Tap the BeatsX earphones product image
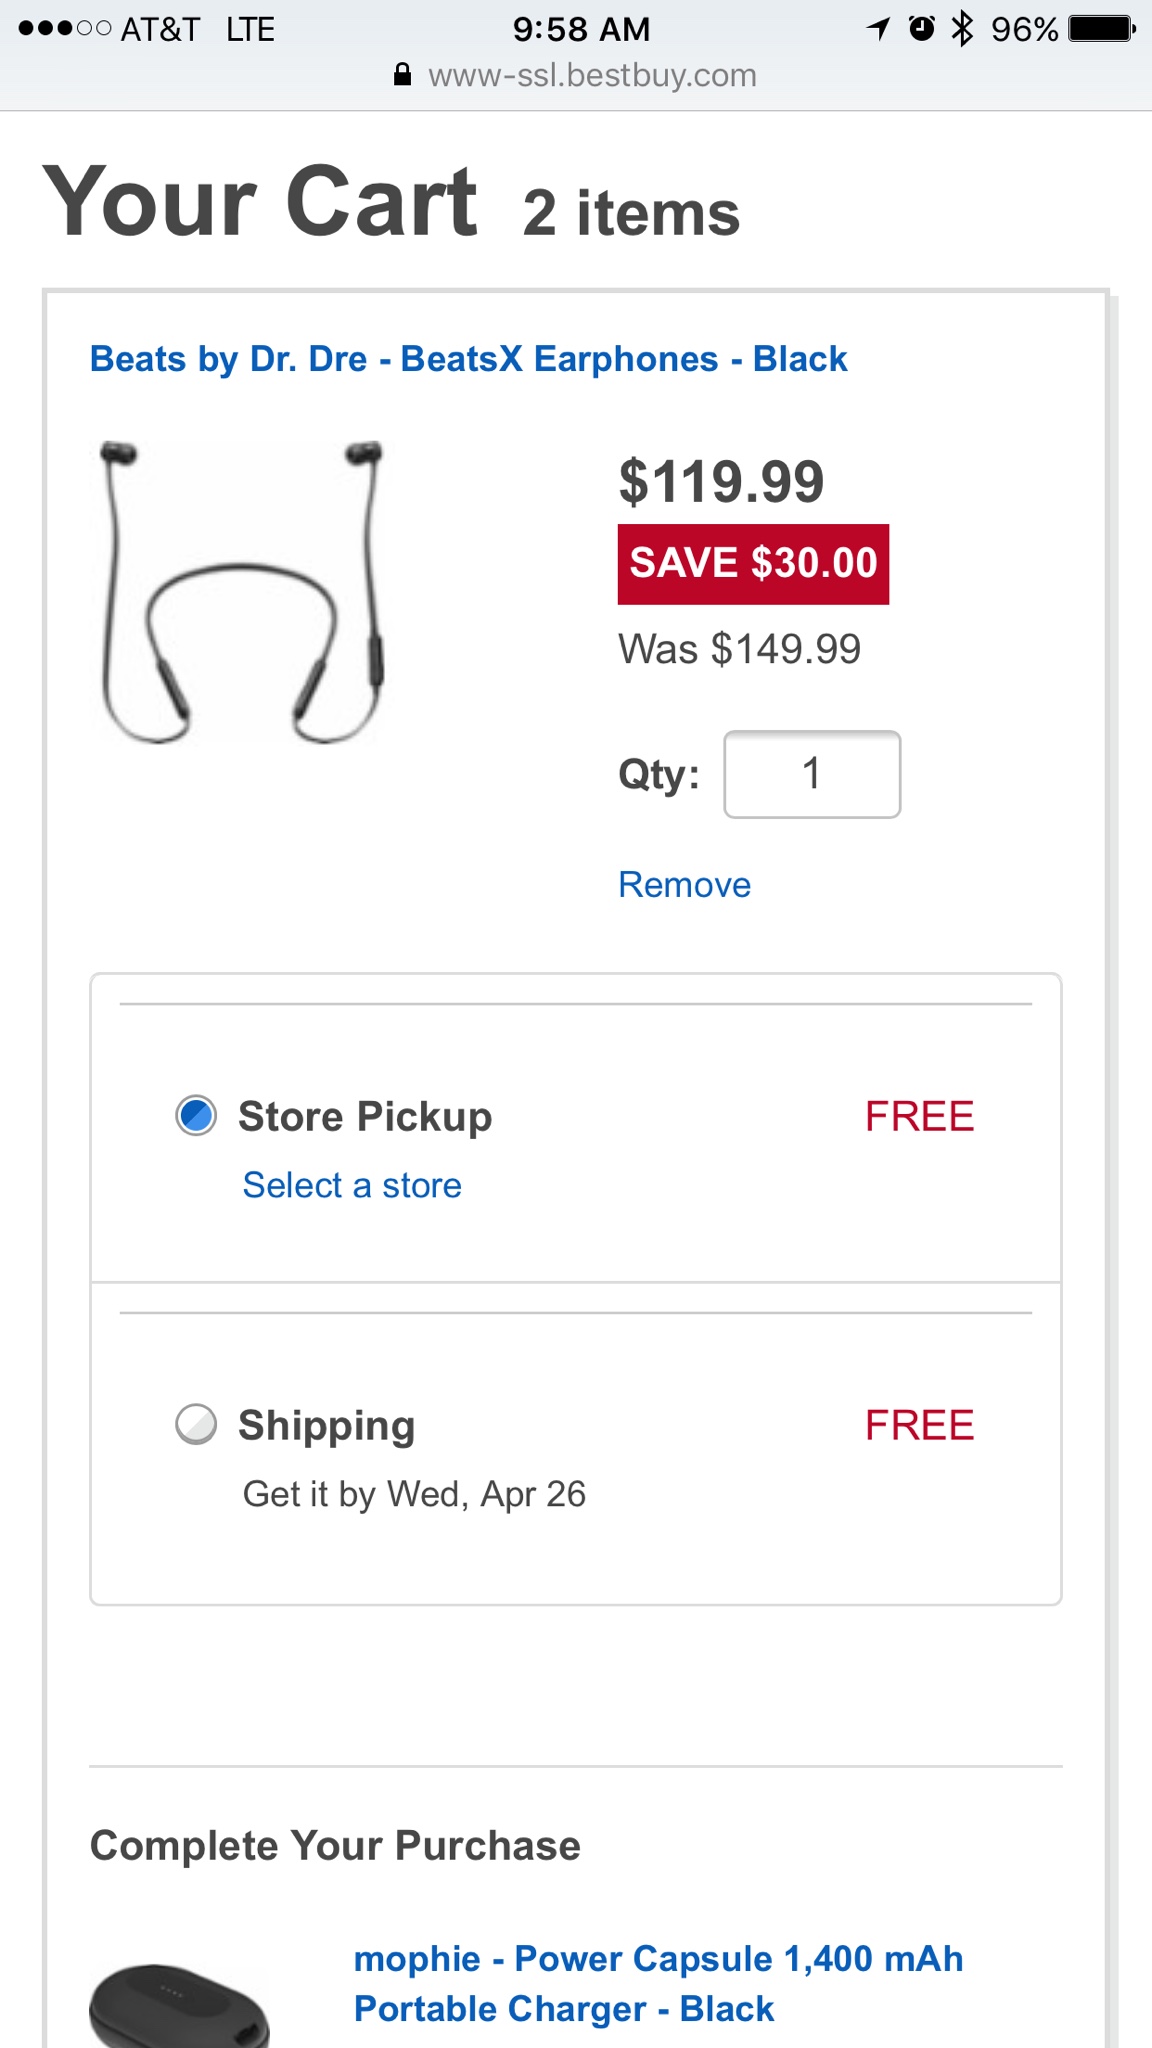The image size is (1152, 2048). click(x=242, y=592)
